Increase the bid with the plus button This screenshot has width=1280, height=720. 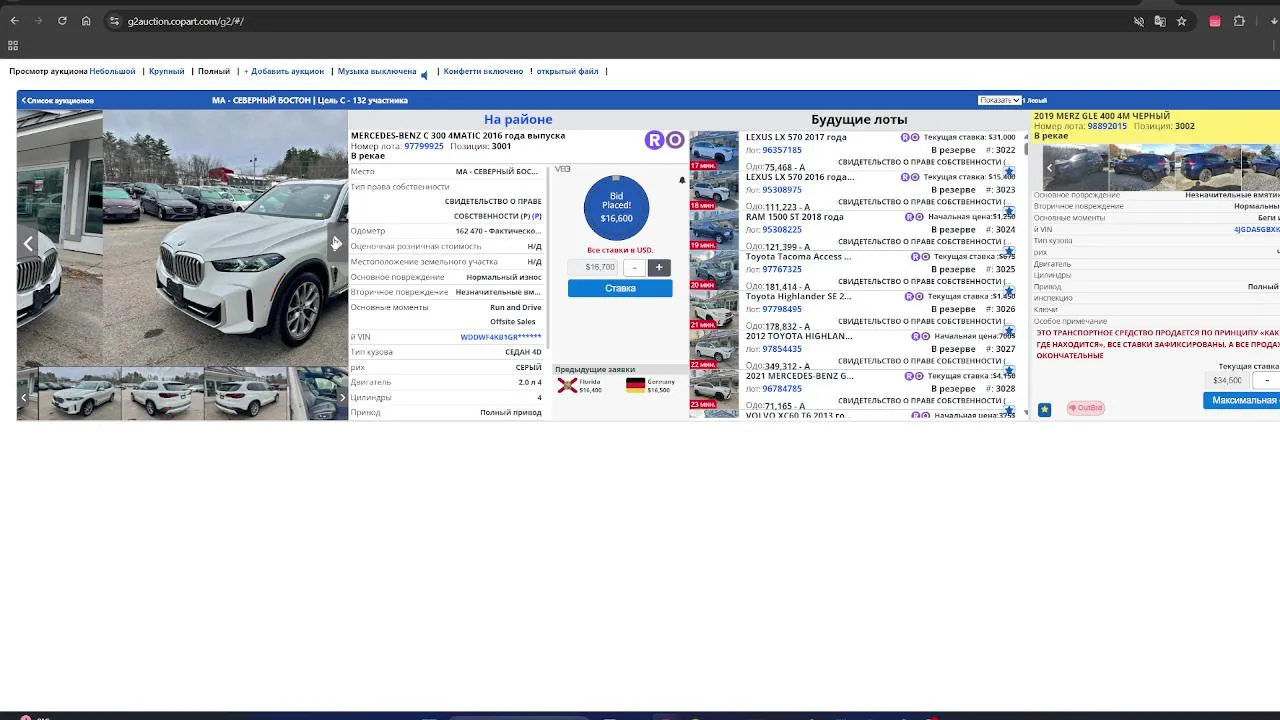tap(659, 267)
